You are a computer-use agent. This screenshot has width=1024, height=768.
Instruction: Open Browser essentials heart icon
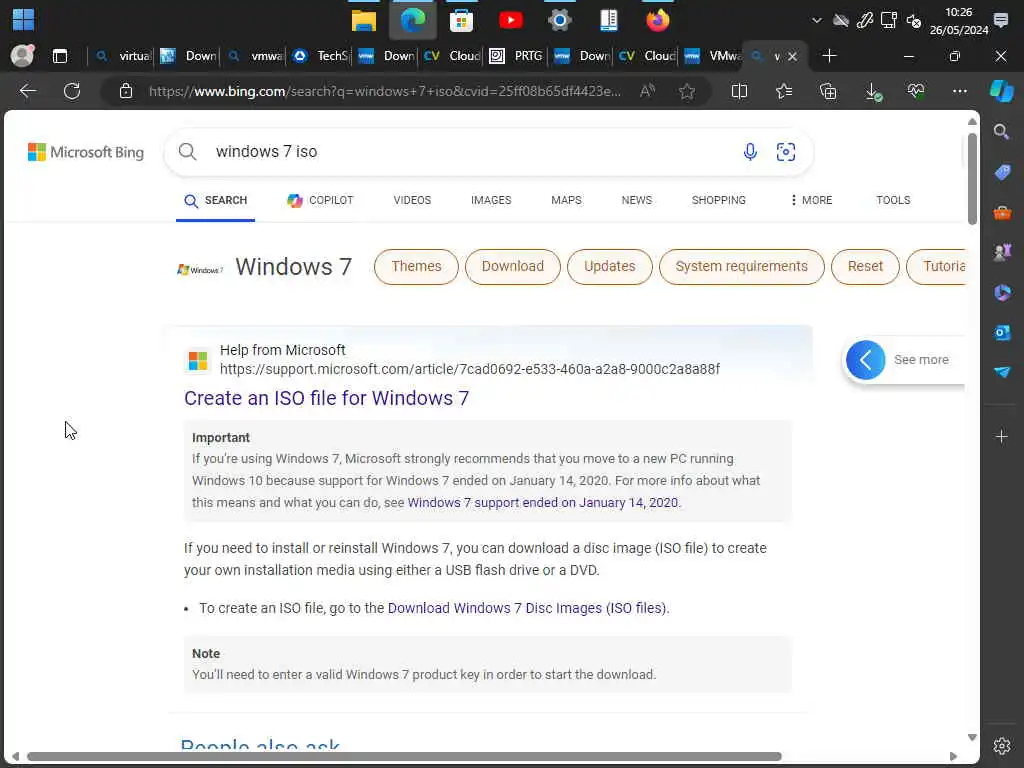tap(916, 91)
